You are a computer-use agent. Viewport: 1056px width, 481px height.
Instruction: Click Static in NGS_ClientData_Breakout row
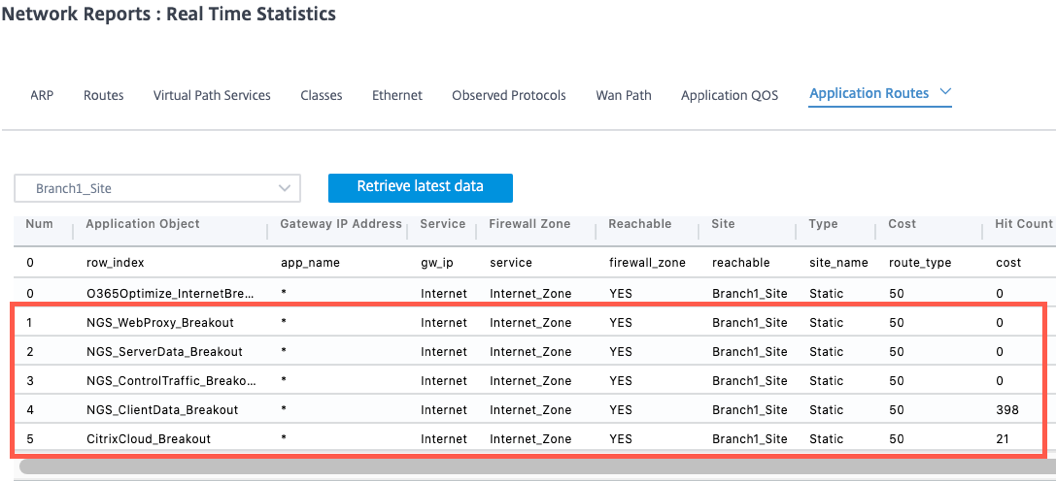click(x=826, y=410)
